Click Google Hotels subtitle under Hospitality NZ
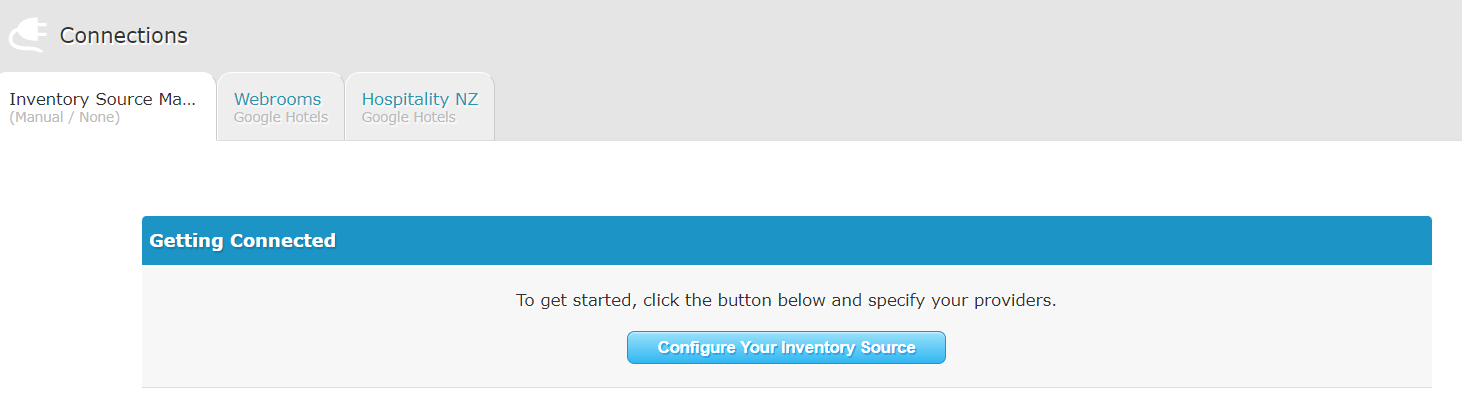1462x404 pixels. tap(408, 118)
